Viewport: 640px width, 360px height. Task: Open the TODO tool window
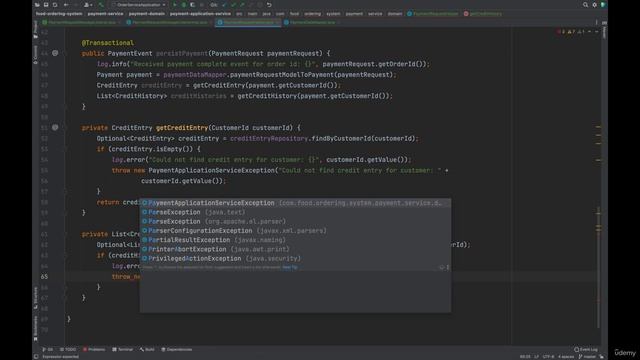(68, 349)
